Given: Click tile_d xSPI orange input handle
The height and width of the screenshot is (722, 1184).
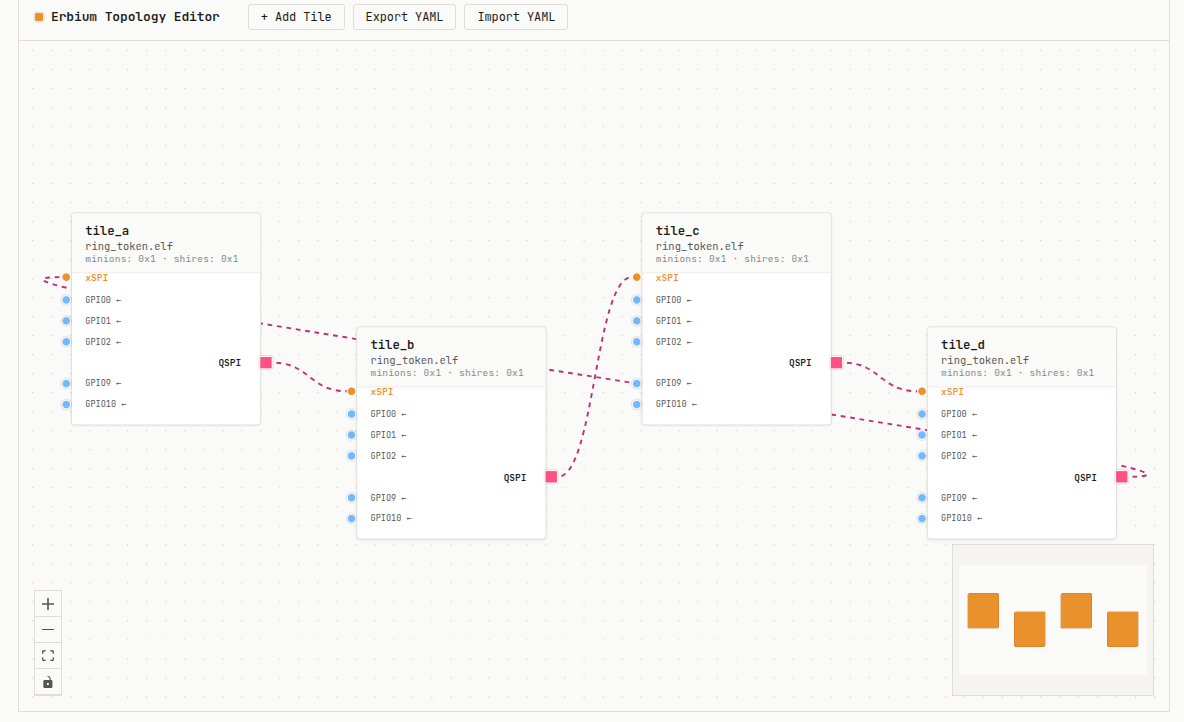Looking at the screenshot, I should [922, 391].
